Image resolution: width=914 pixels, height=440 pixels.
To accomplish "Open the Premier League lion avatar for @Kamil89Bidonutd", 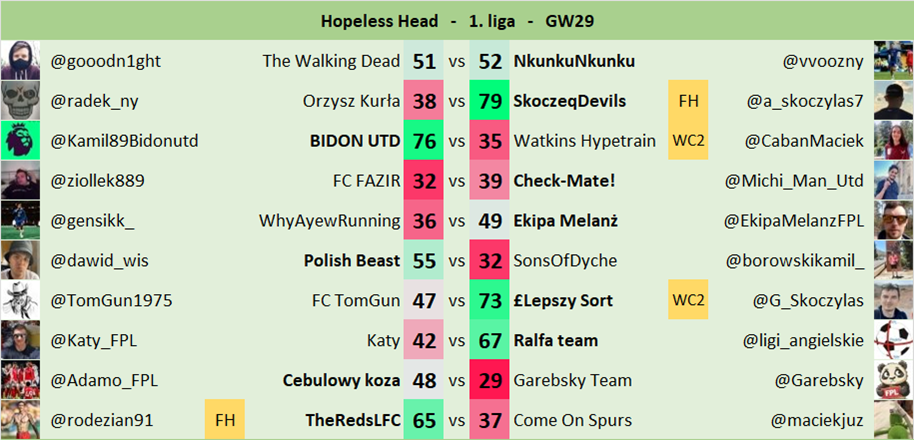I will click(x=20, y=141).
